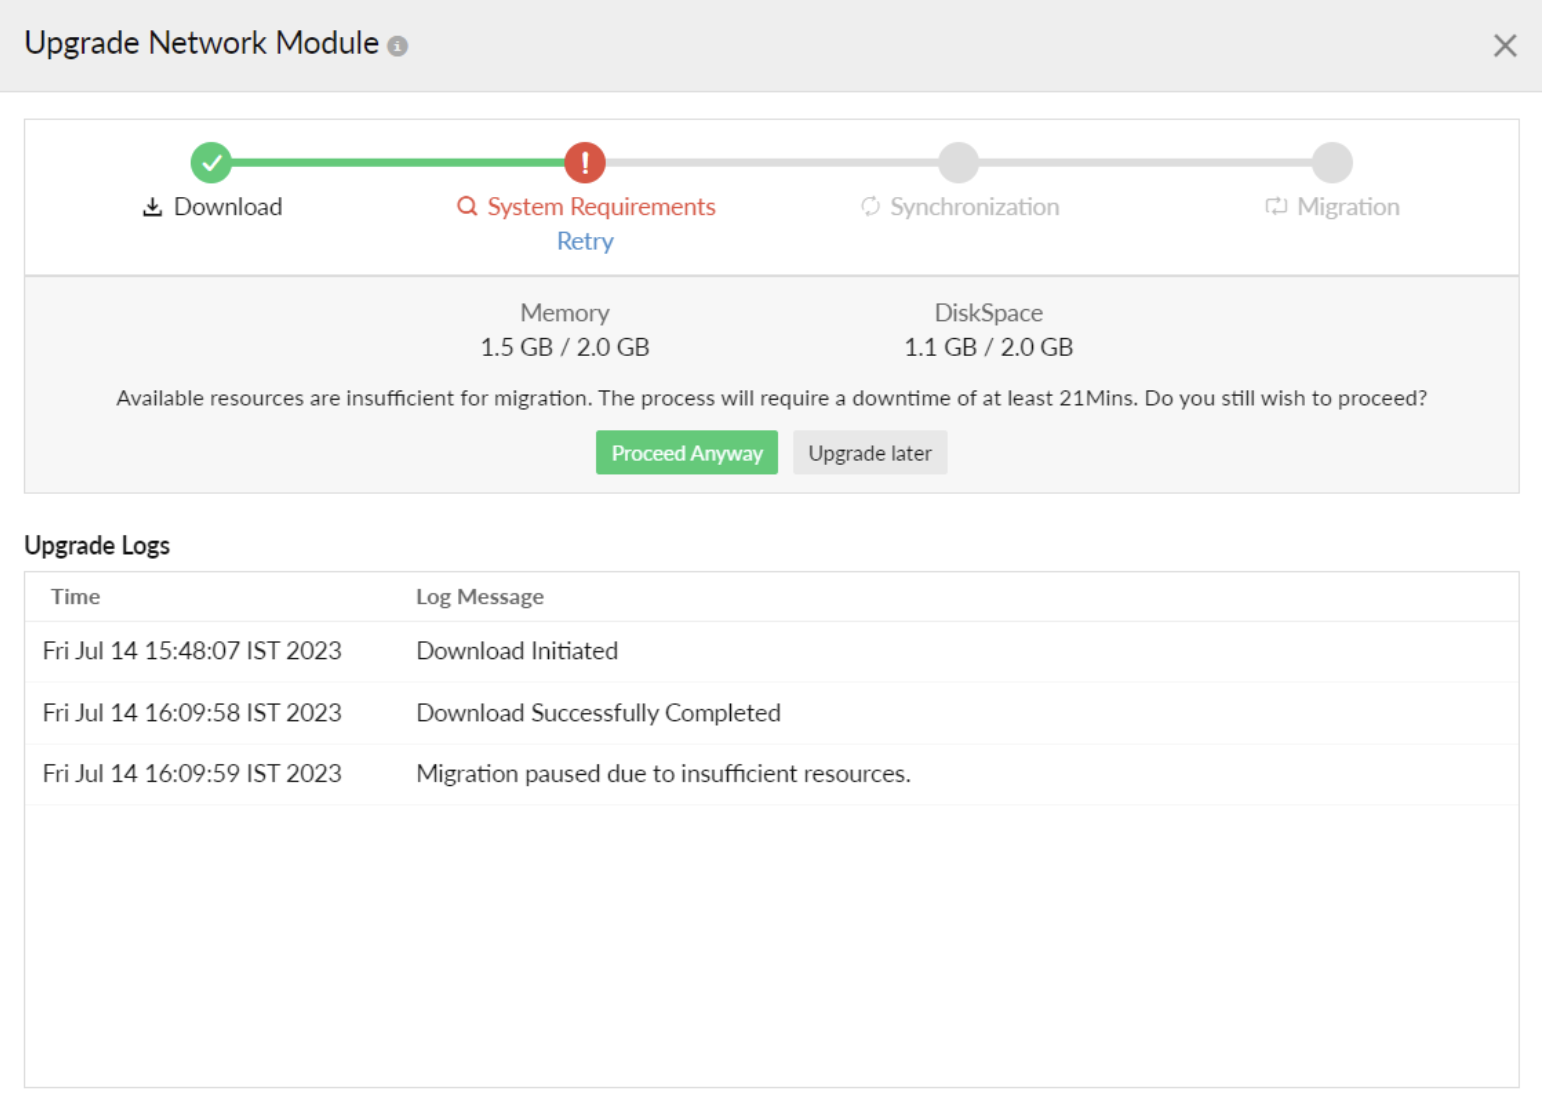Click the Time column header

[x=76, y=597]
